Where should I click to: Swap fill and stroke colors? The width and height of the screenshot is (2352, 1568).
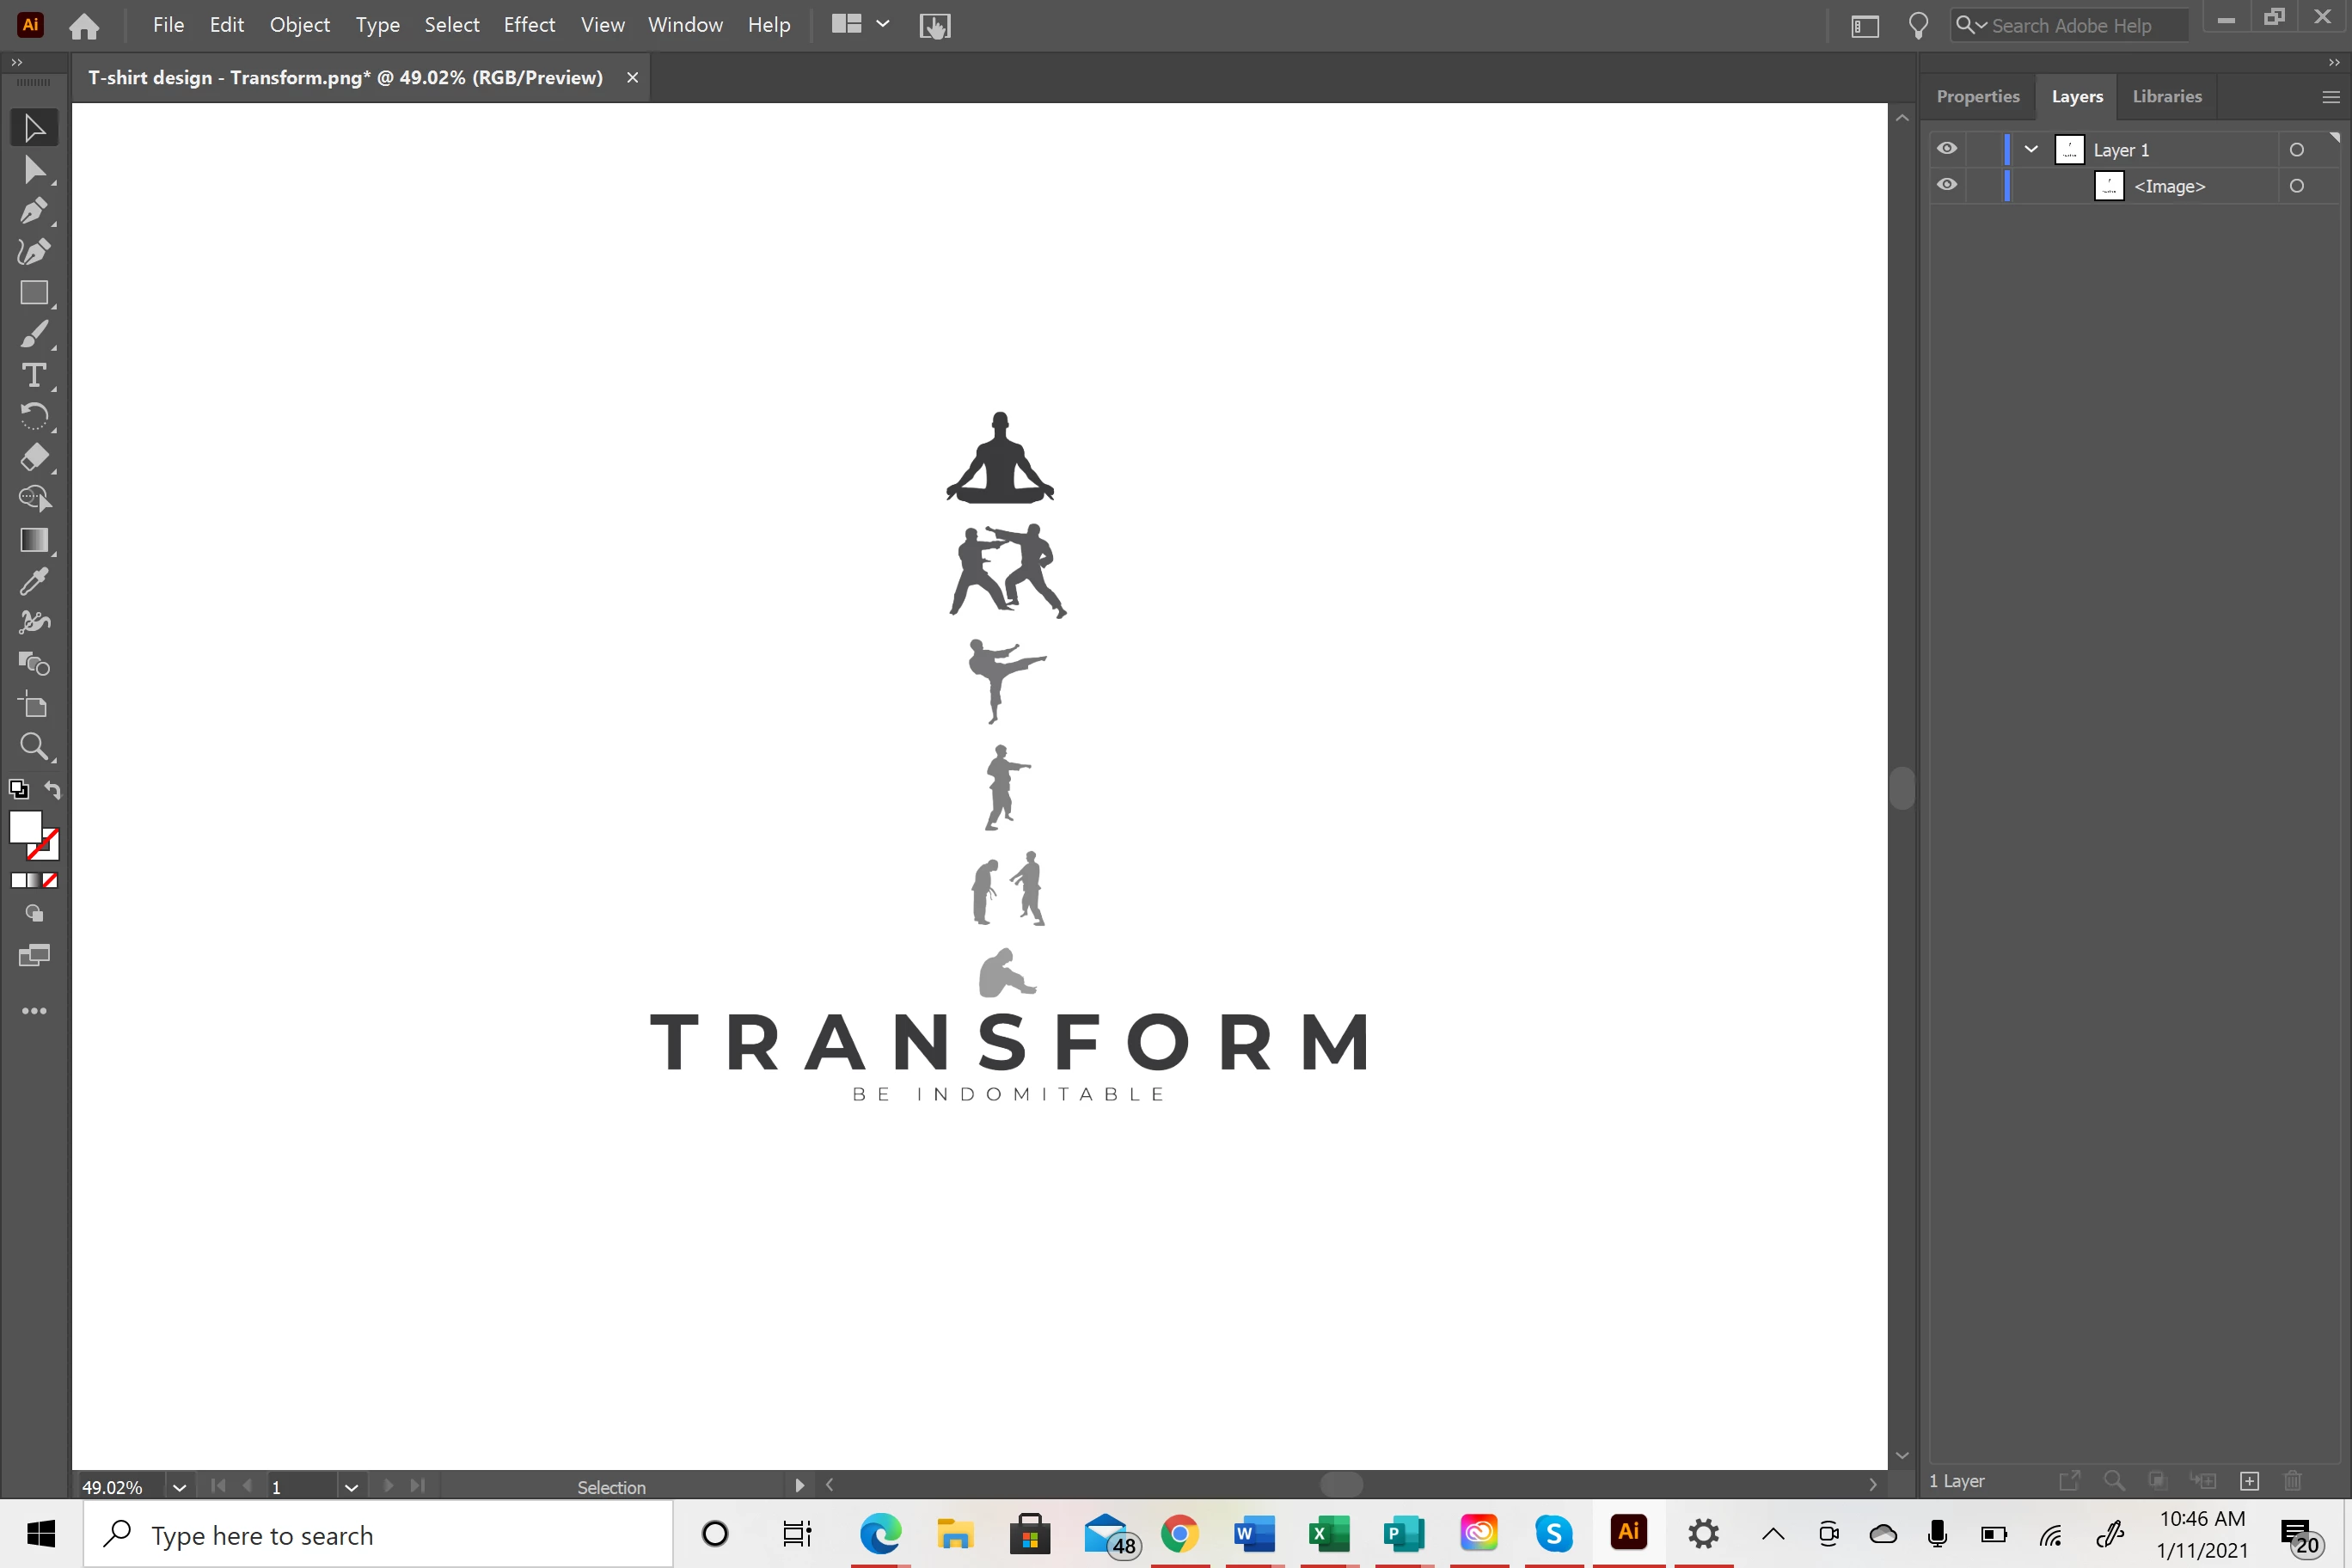tap(53, 790)
